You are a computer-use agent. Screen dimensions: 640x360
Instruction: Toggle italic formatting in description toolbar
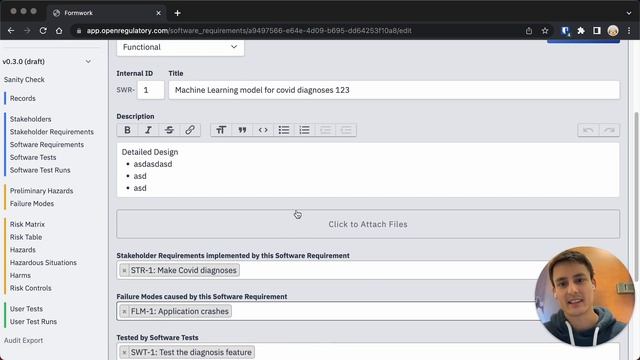coord(148,130)
